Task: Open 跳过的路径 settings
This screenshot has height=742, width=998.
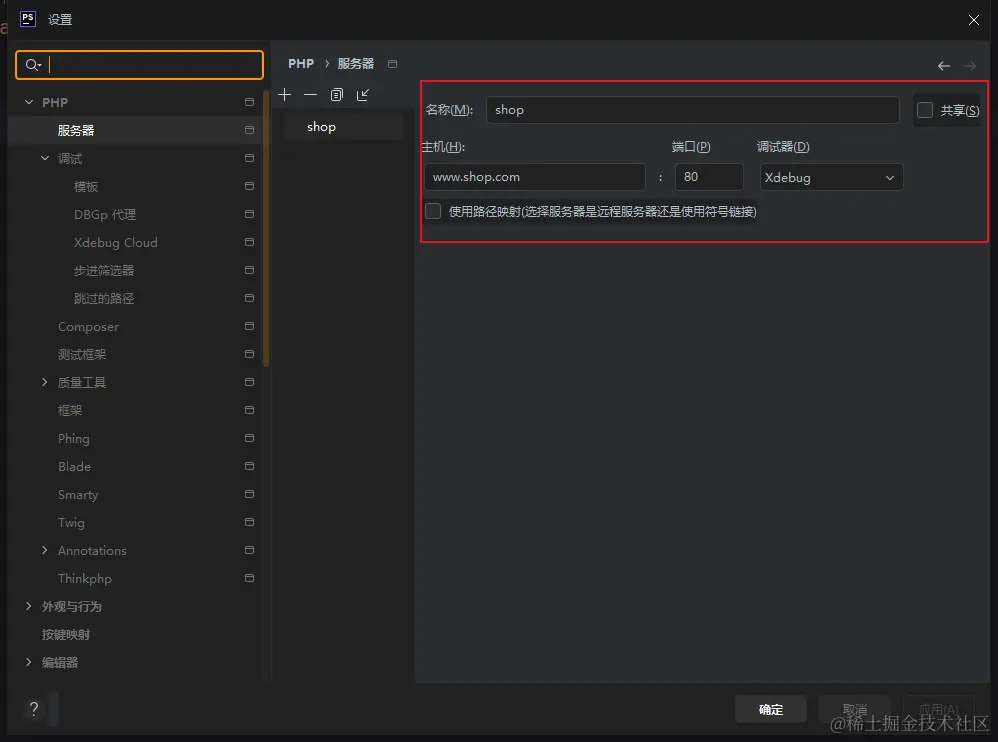Action: click(104, 298)
